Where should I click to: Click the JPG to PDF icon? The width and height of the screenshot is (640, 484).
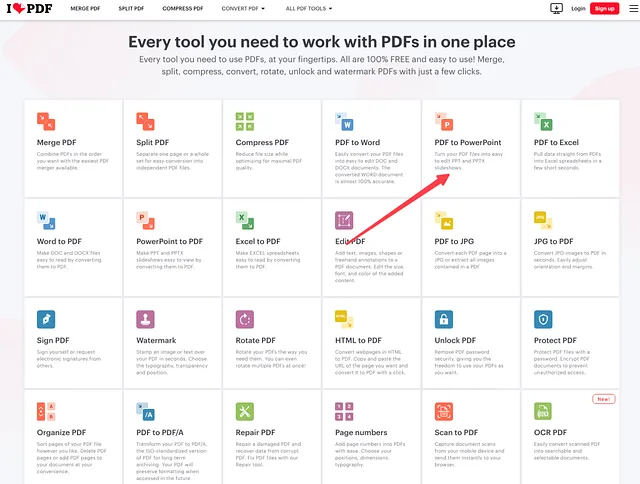pos(543,220)
